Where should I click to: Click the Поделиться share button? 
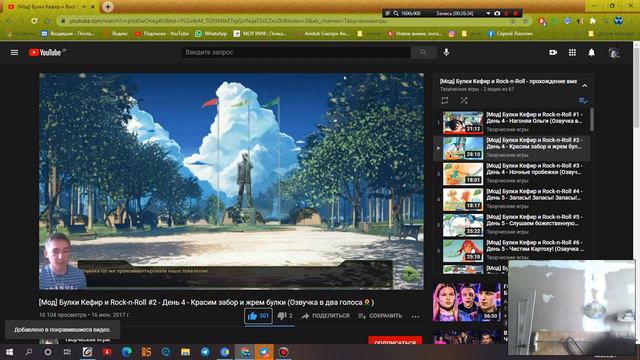[x=325, y=316]
